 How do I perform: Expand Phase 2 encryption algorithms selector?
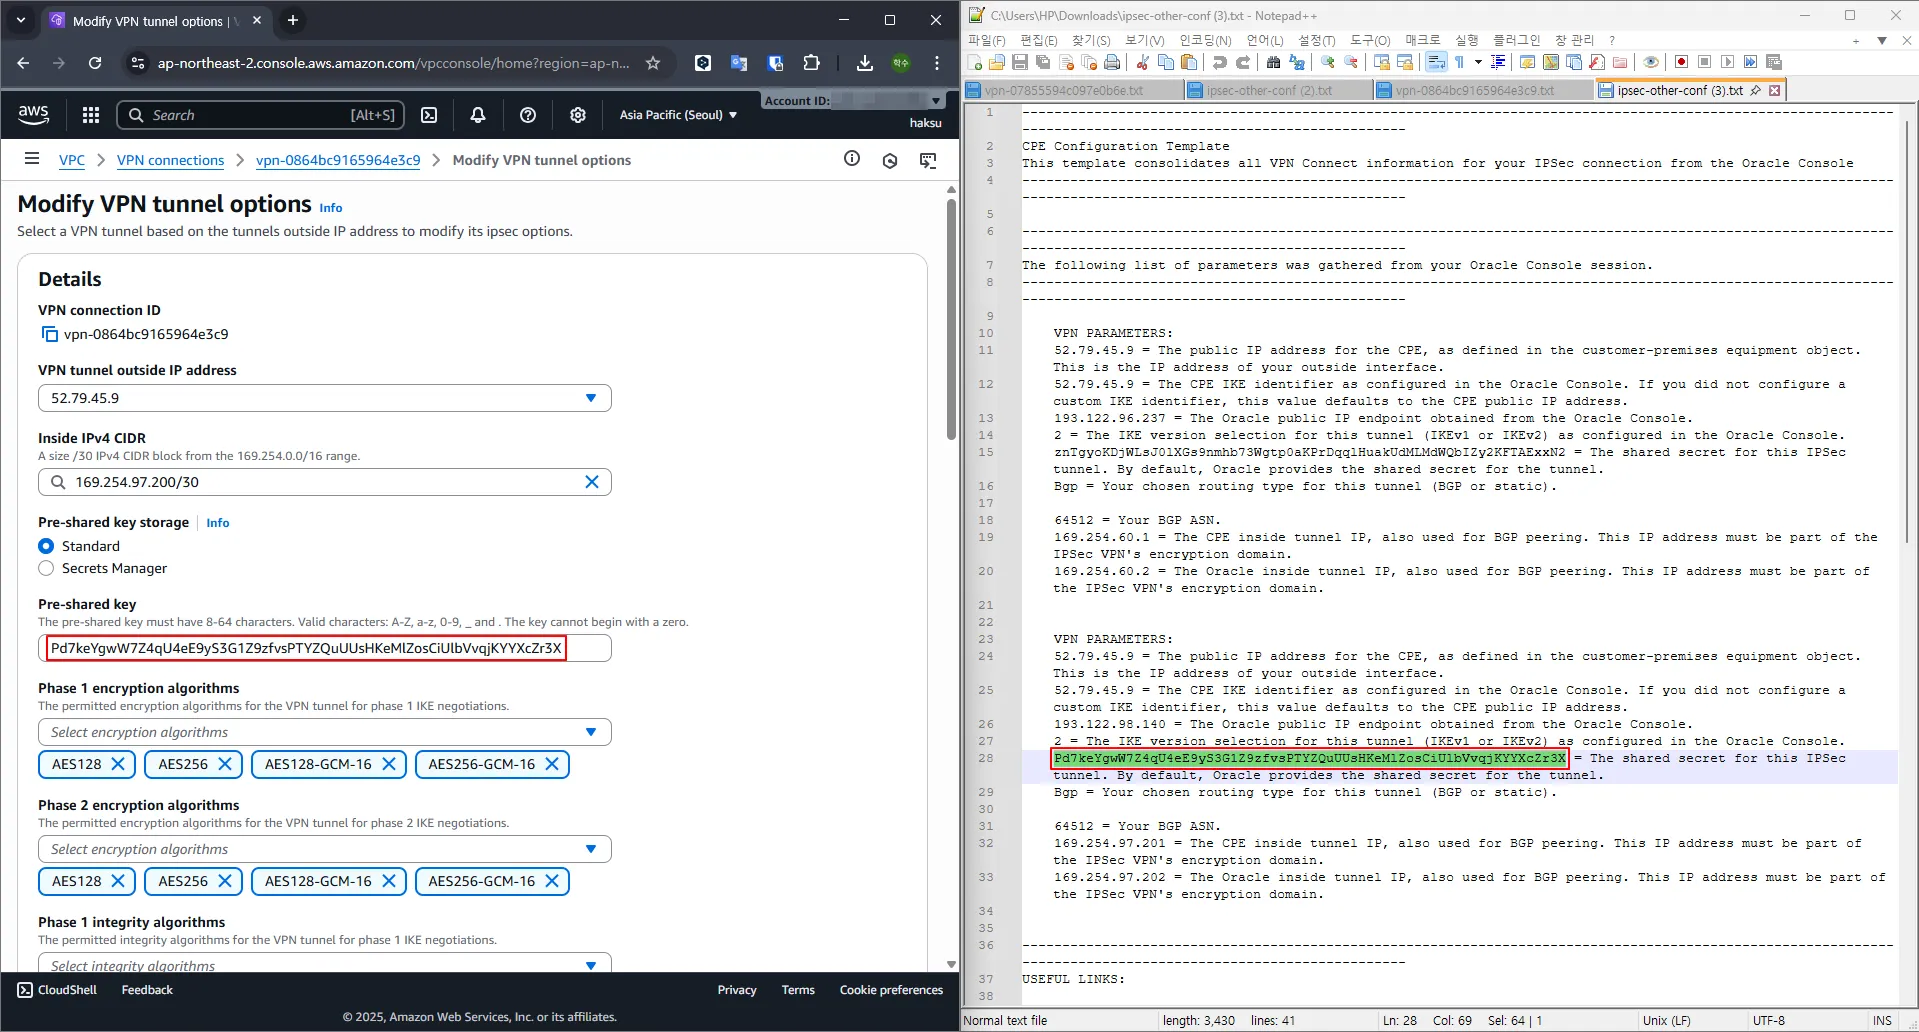(x=325, y=849)
